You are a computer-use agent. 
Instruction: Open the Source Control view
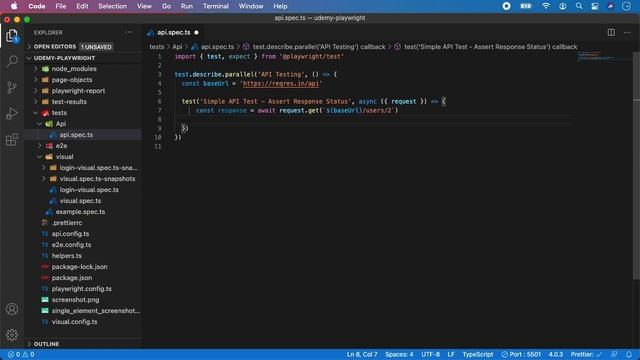point(12,87)
